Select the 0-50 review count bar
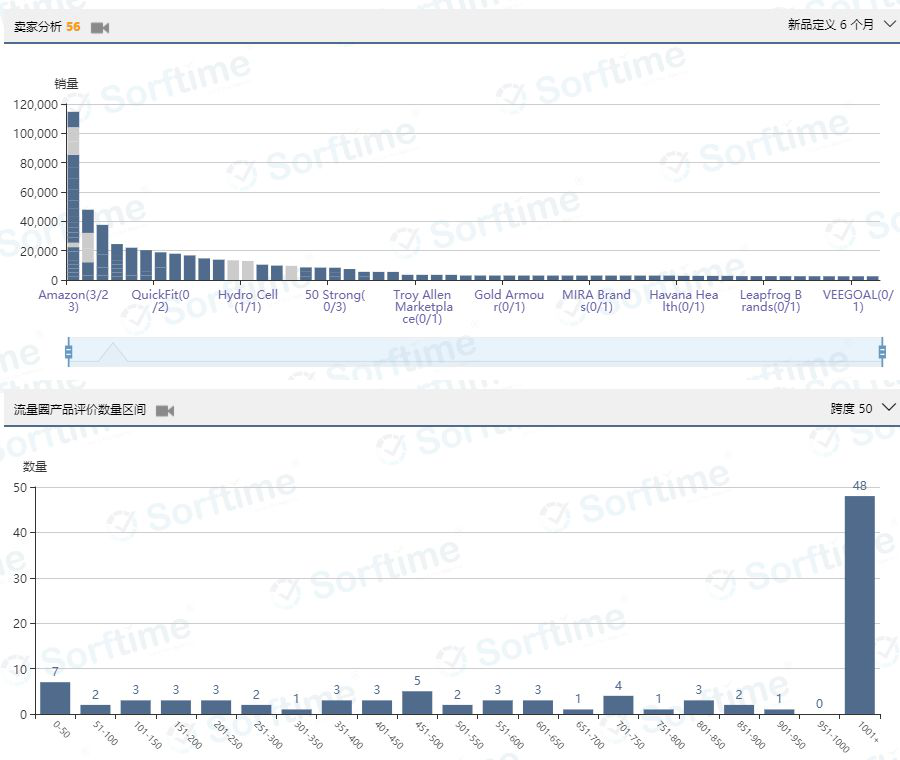This screenshot has height=760, width=900. pyautogui.click(x=55, y=698)
